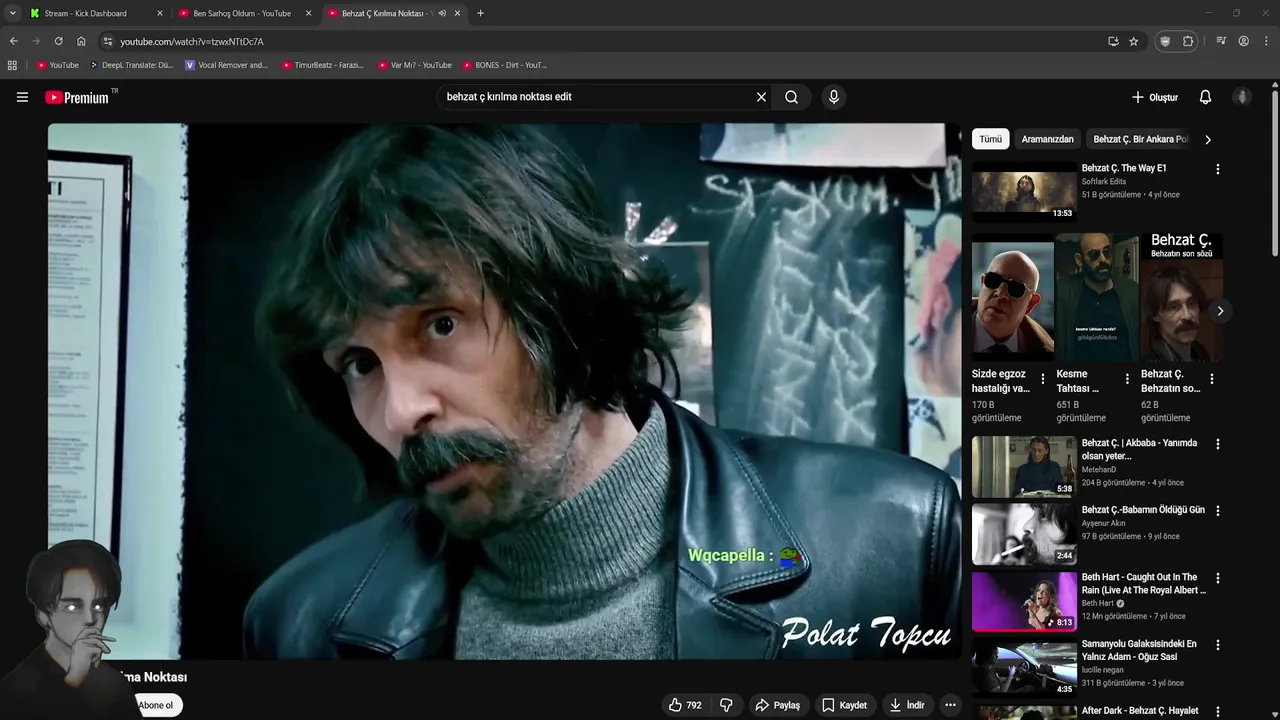Open browser extensions puzzle icon

[x=1188, y=41]
